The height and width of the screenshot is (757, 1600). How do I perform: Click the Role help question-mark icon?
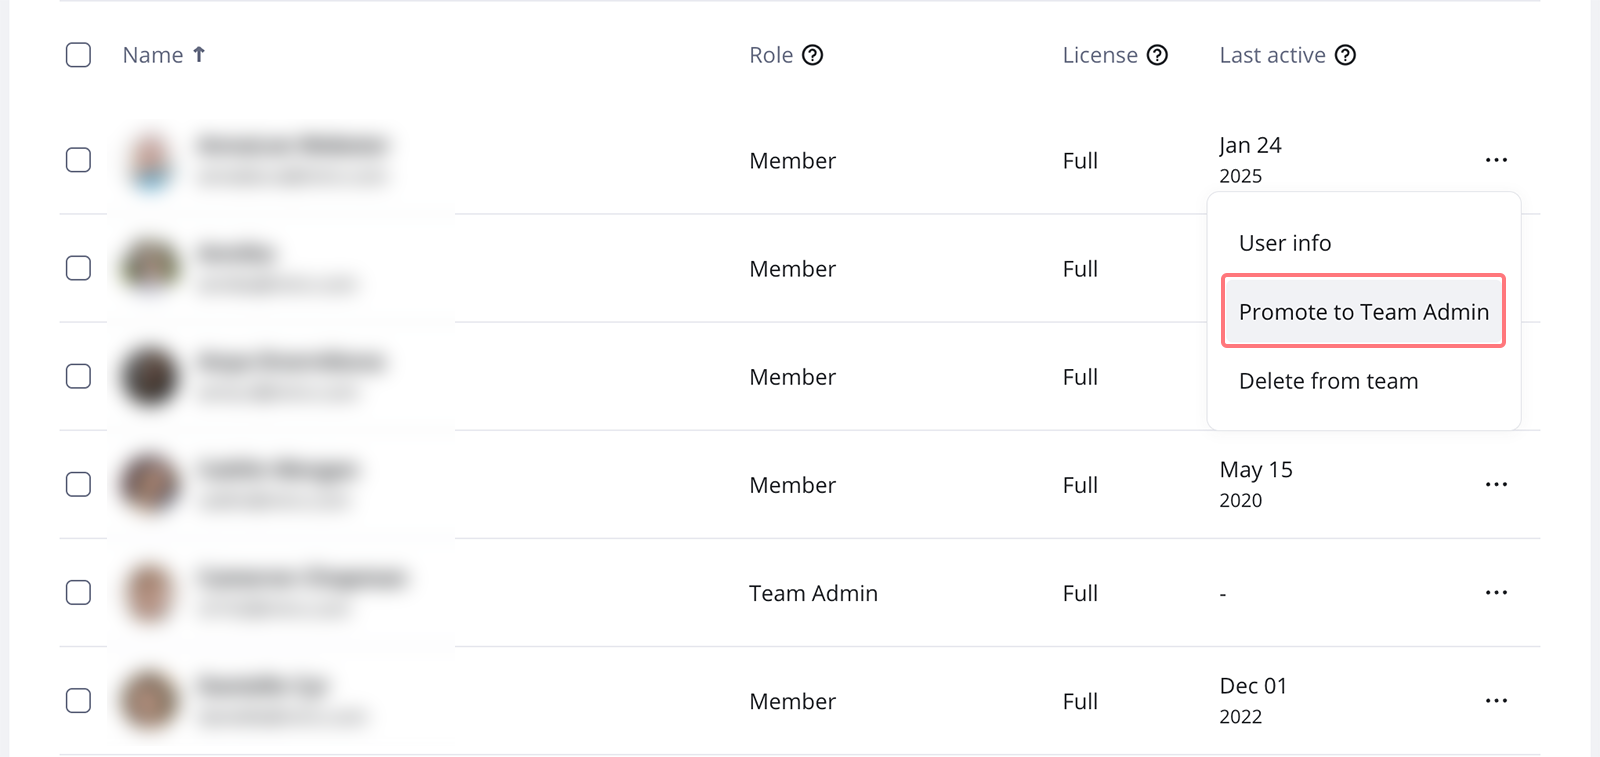813,55
